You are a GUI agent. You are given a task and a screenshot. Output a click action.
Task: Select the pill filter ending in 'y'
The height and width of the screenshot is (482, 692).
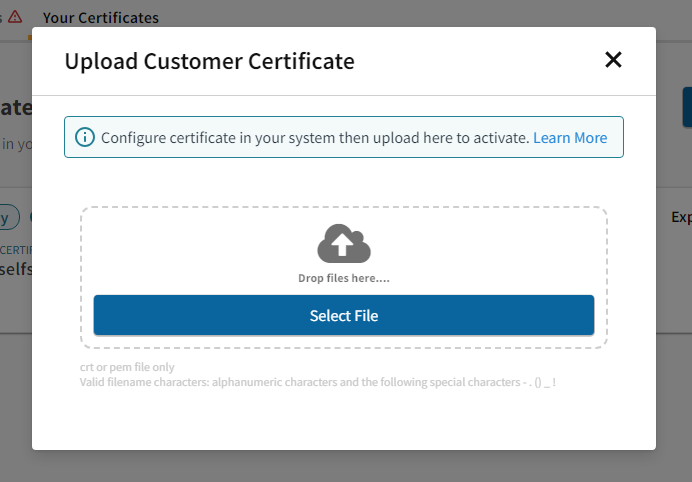(8, 217)
